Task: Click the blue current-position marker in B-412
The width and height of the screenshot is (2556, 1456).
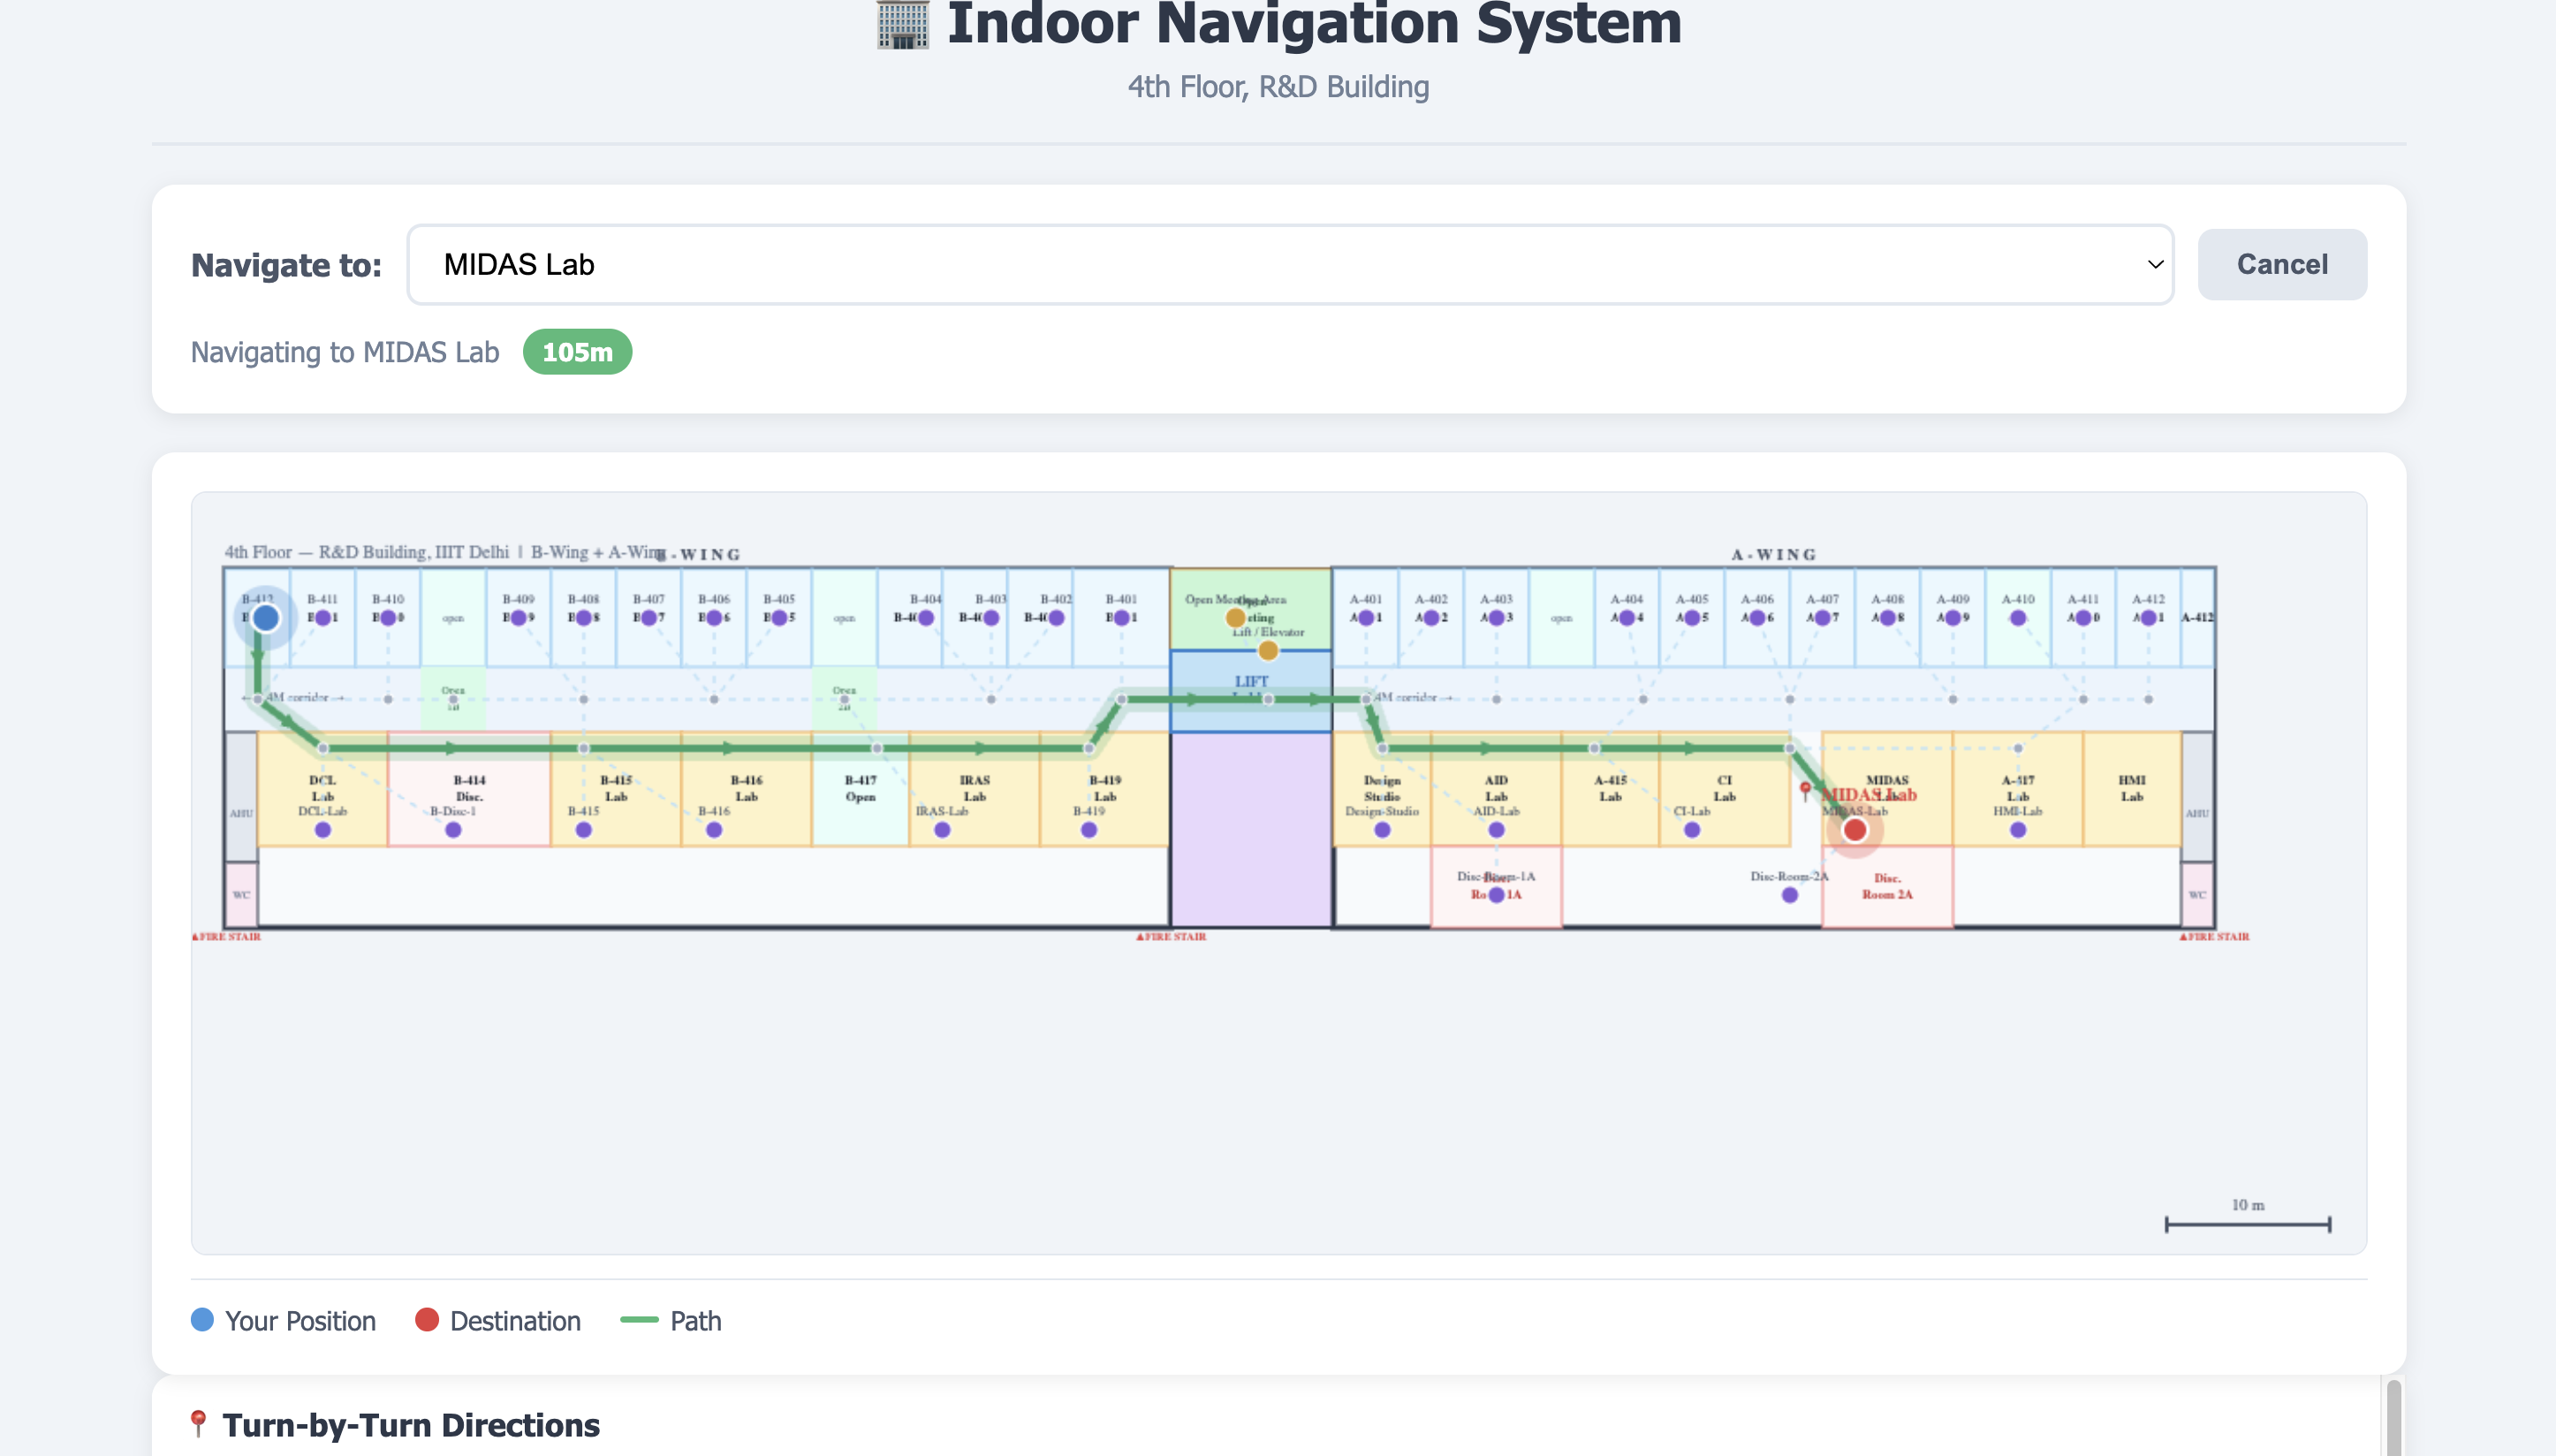Action: [x=265, y=618]
